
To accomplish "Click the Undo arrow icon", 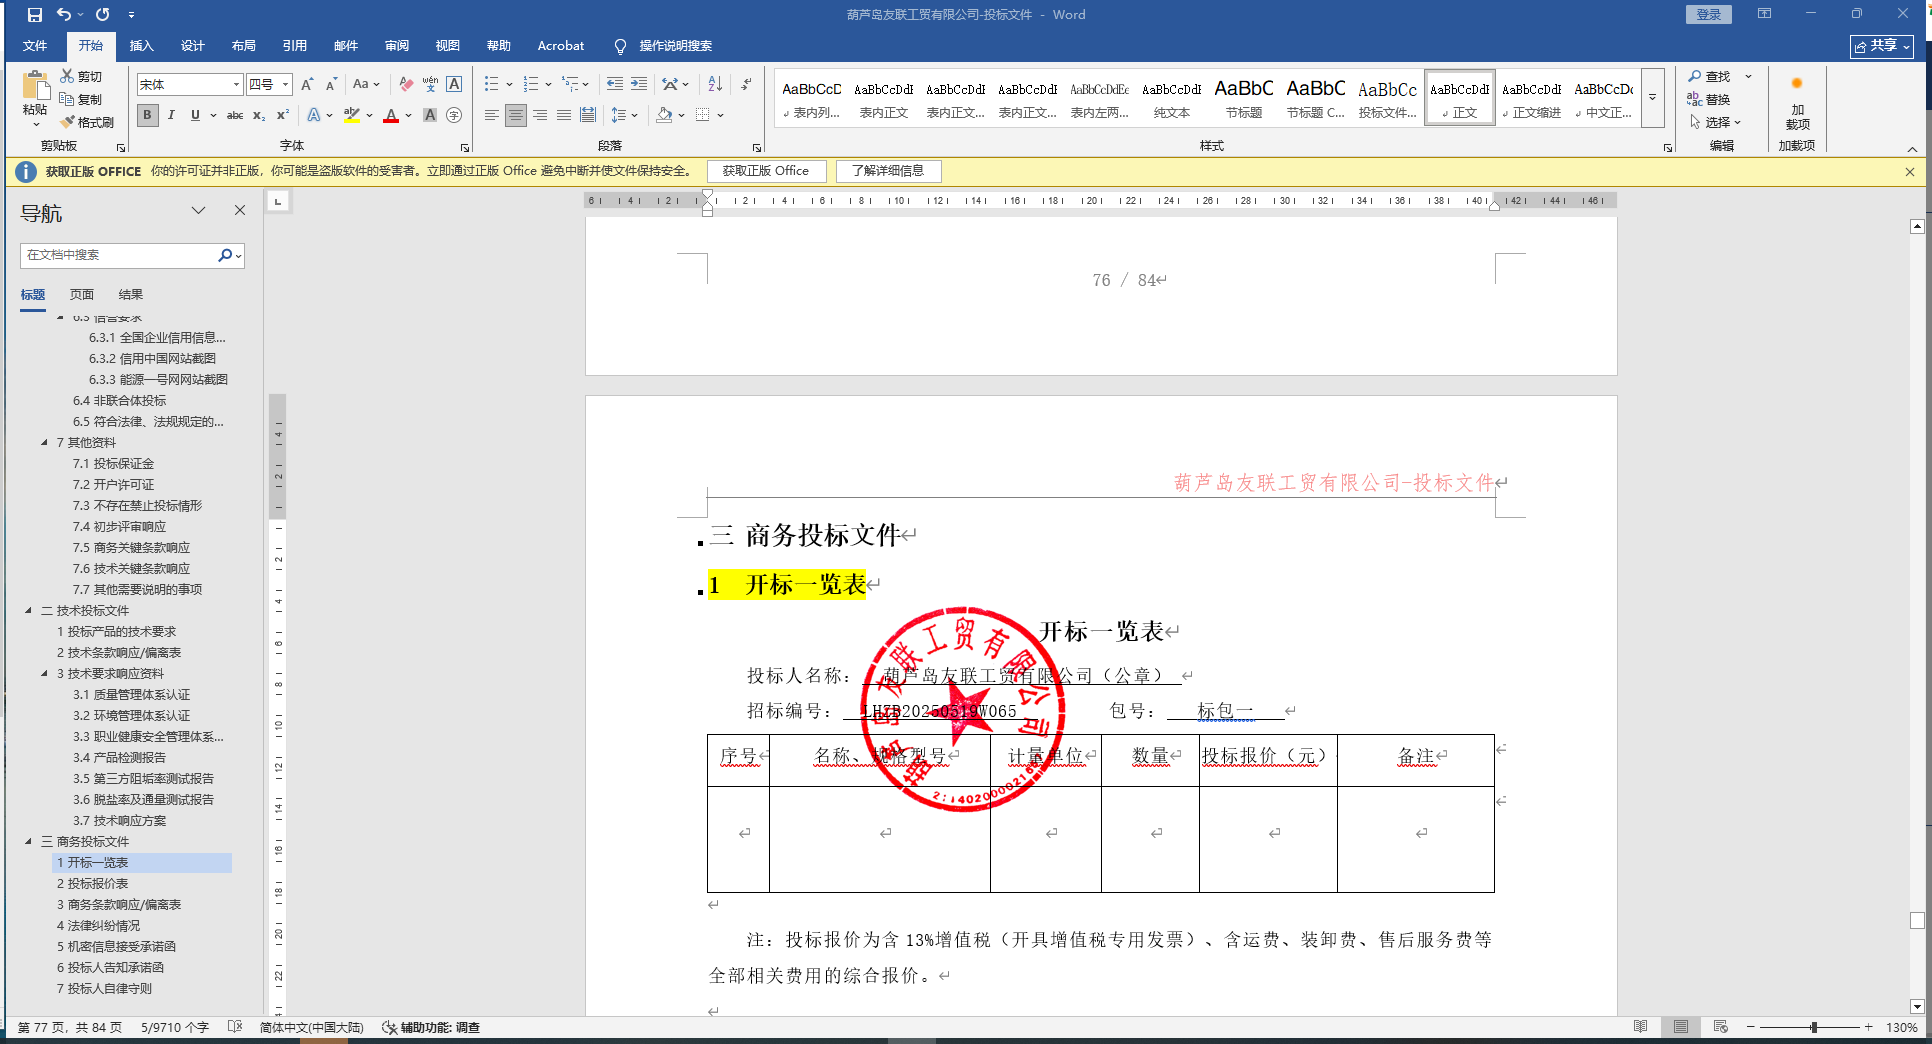I will click(x=64, y=15).
